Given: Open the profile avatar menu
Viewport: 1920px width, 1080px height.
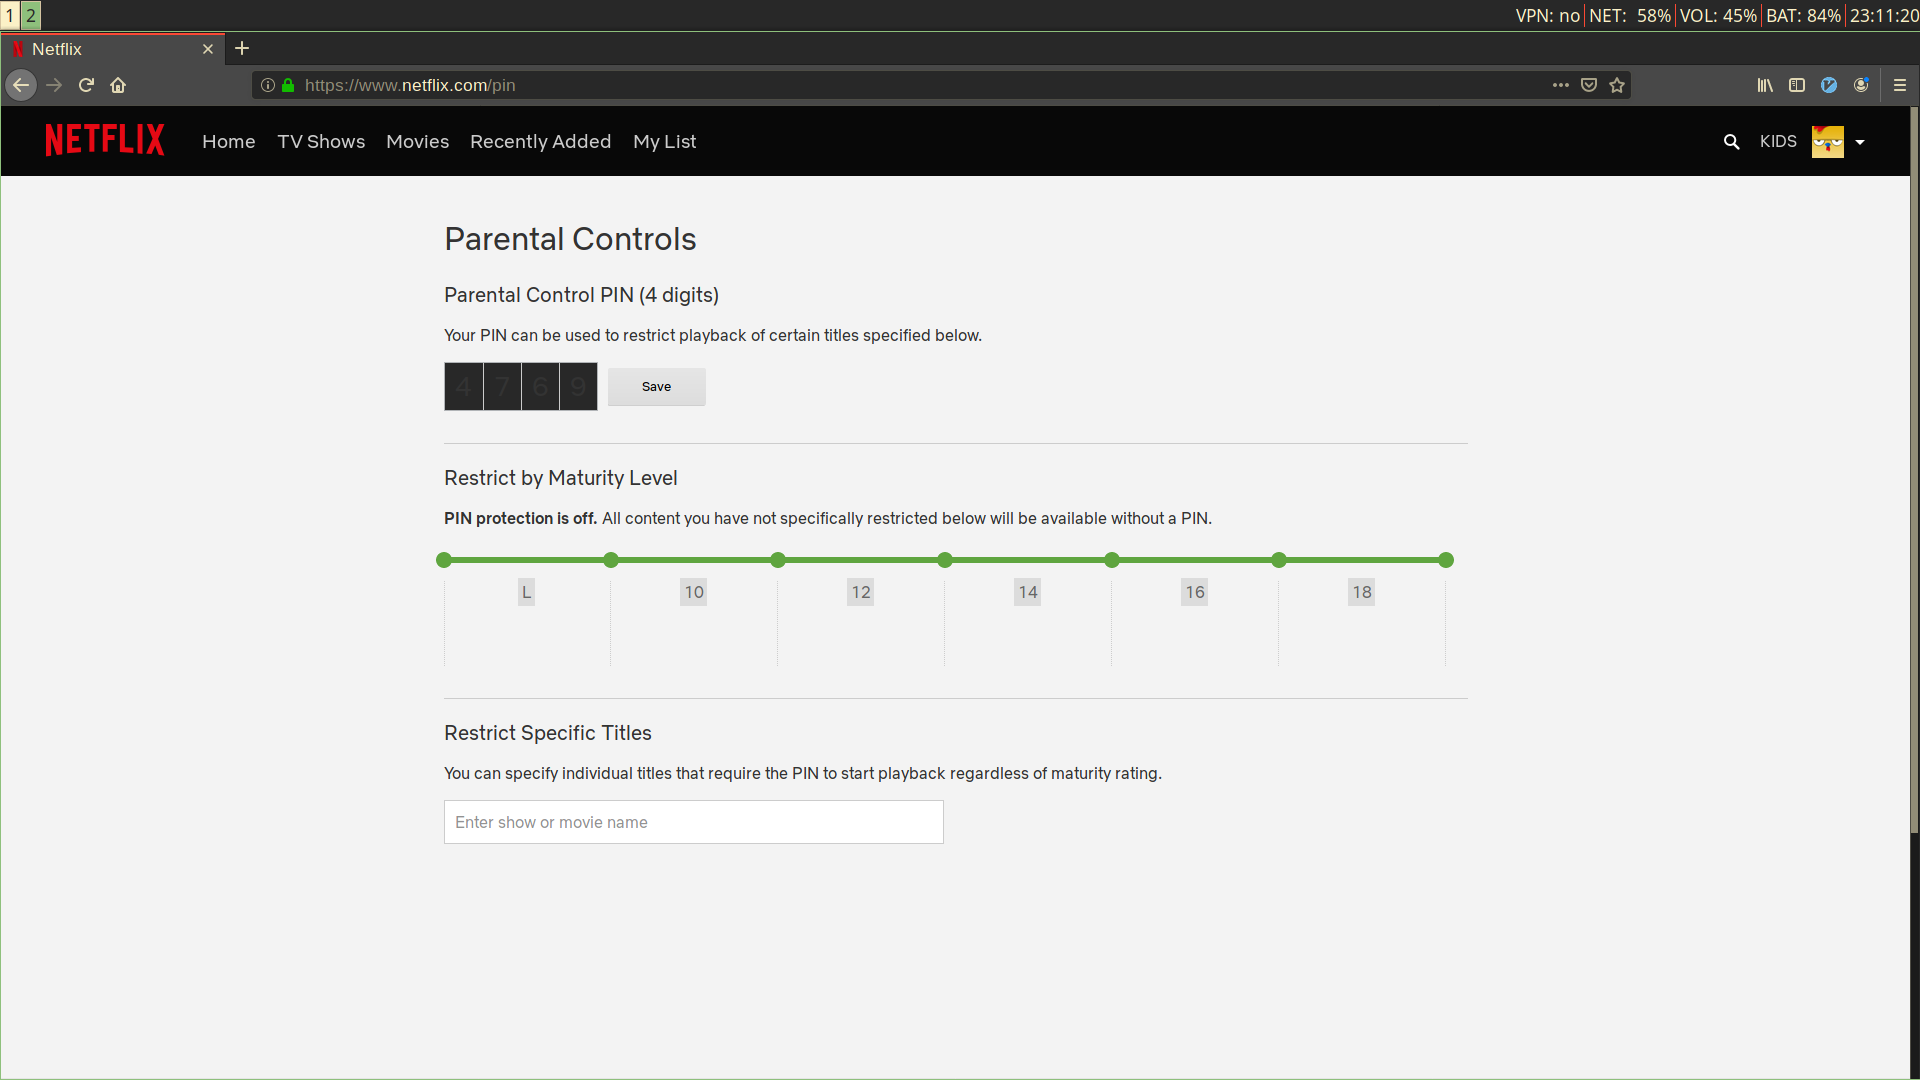Looking at the screenshot, I should pos(1827,142).
